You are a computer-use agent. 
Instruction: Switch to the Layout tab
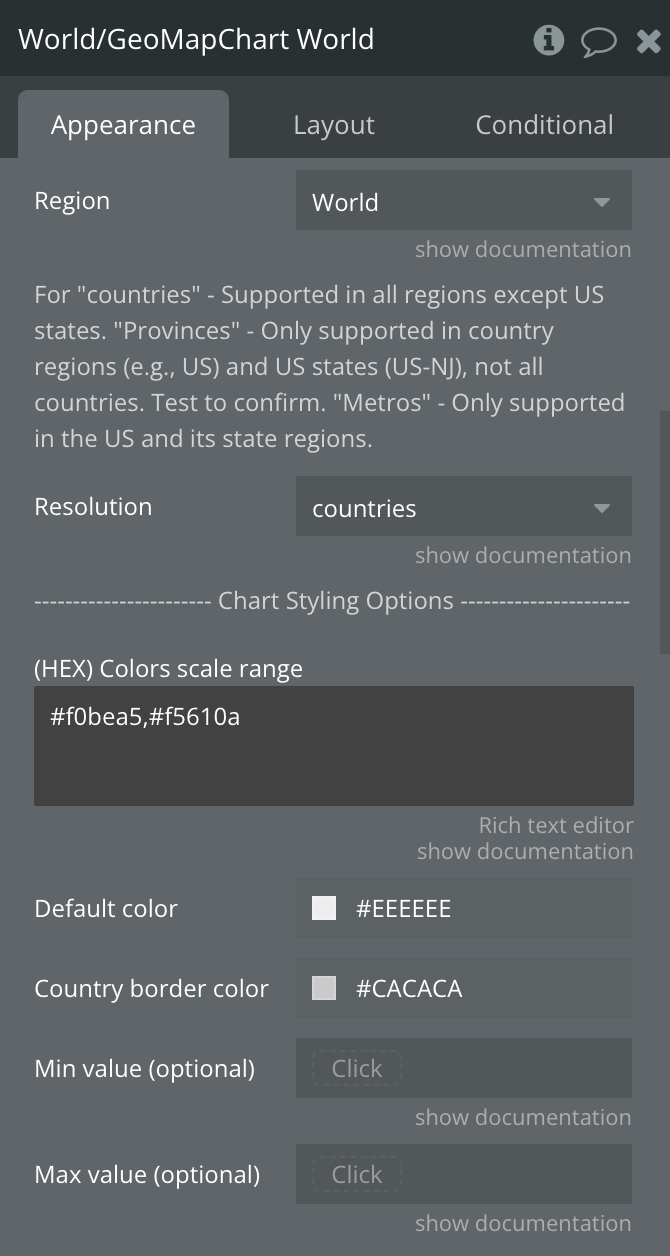tap(334, 125)
